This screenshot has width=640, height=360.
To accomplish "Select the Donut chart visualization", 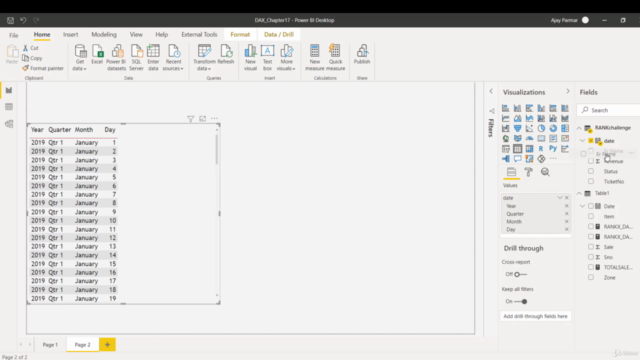I will (553, 129).
